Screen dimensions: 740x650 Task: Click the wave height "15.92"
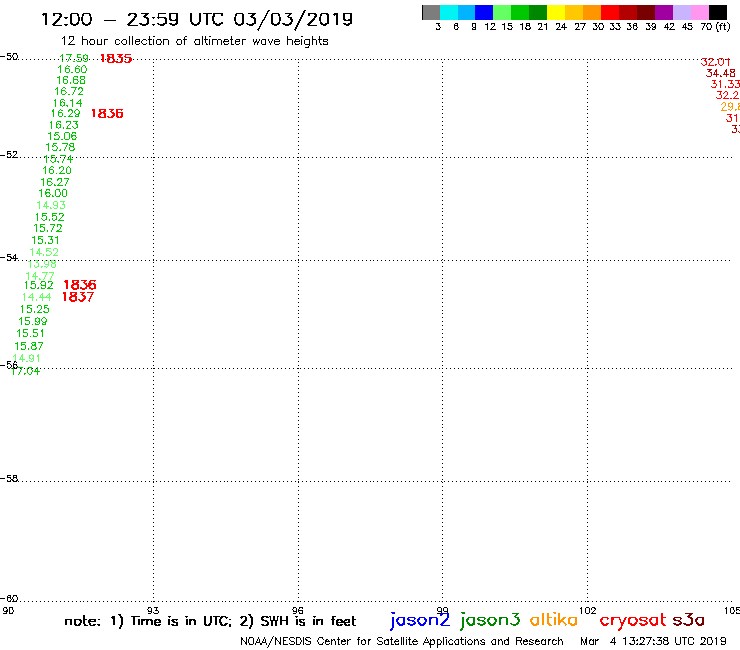click(x=39, y=285)
